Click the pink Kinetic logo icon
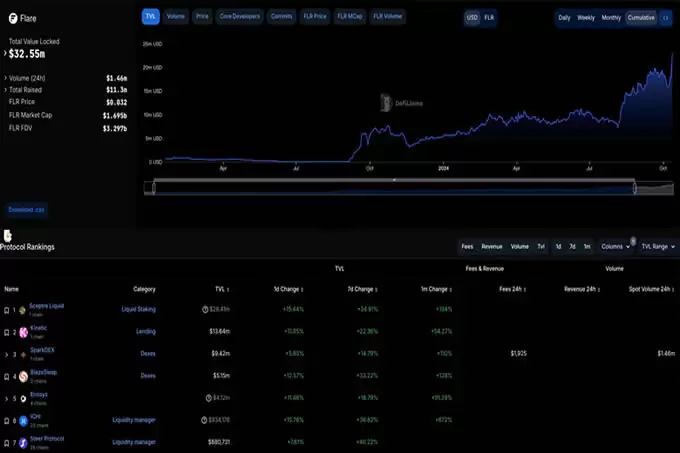The image size is (680, 453). coord(23,332)
